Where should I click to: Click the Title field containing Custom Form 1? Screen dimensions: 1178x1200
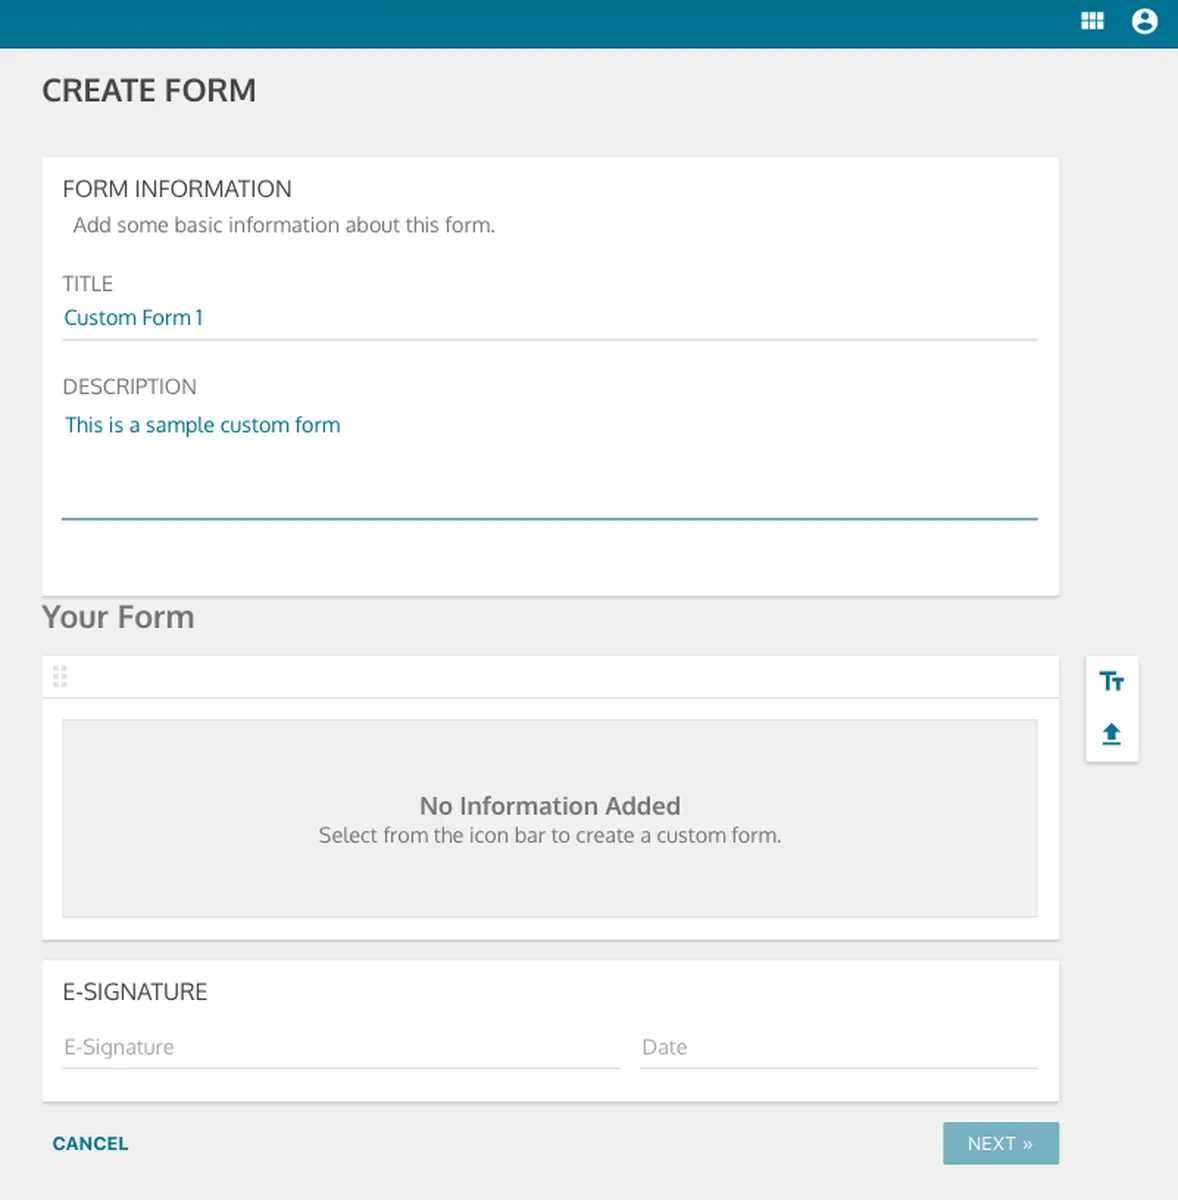point(549,318)
